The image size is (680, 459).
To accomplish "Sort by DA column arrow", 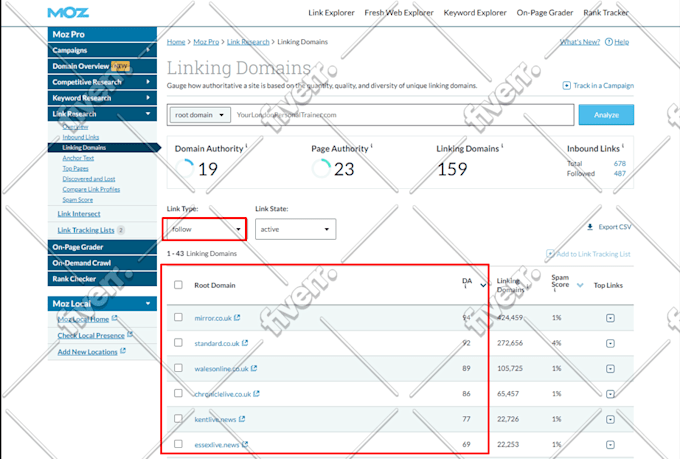I will point(483,285).
